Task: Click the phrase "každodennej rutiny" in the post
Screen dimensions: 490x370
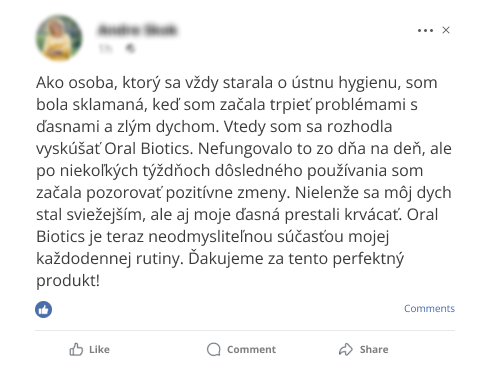Action: click(x=110, y=258)
